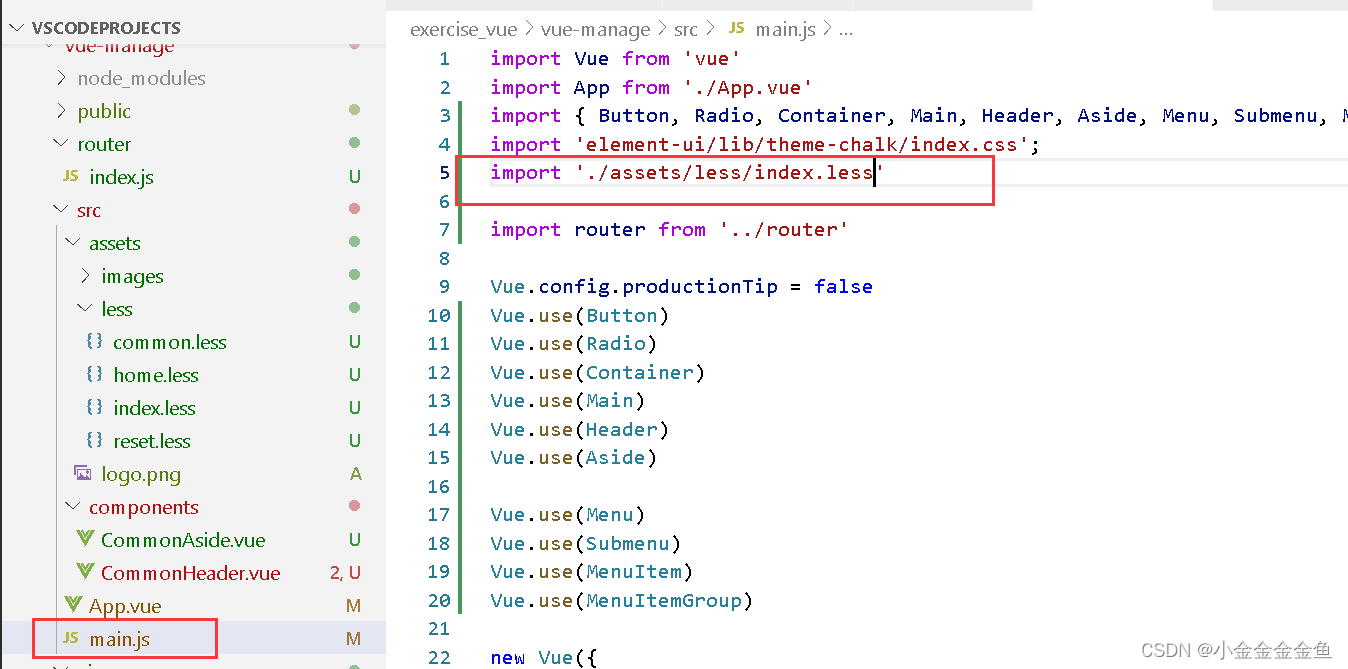Image resolution: width=1348 pixels, height=669 pixels.
Task: Click the JS icon of main.js in explorer
Action: tap(71, 638)
